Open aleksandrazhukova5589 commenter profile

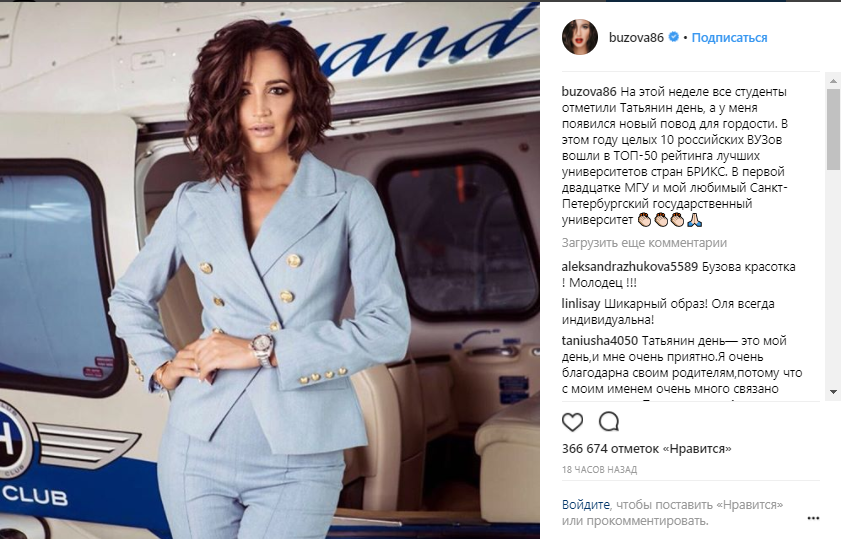tap(630, 267)
